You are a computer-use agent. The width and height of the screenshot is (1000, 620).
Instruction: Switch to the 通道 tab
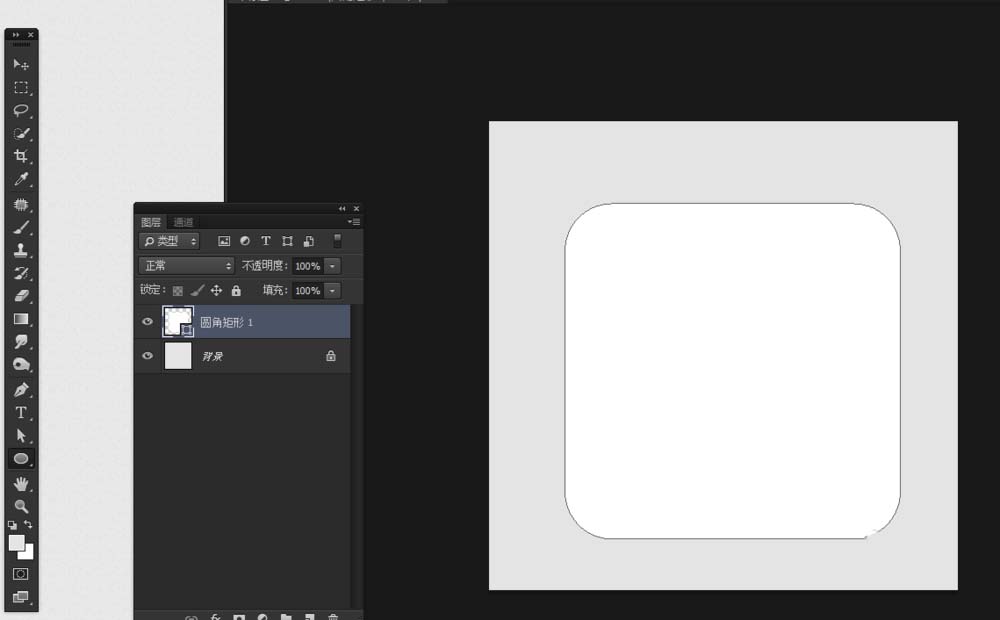(x=183, y=222)
